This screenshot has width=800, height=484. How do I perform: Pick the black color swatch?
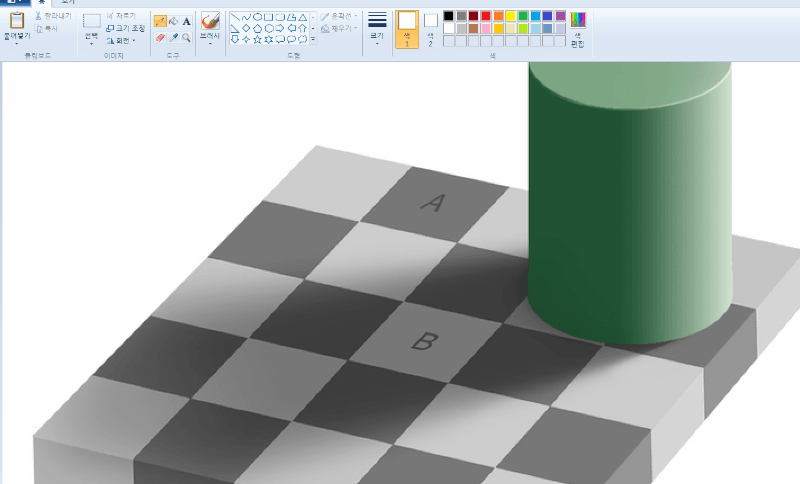pos(448,16)
